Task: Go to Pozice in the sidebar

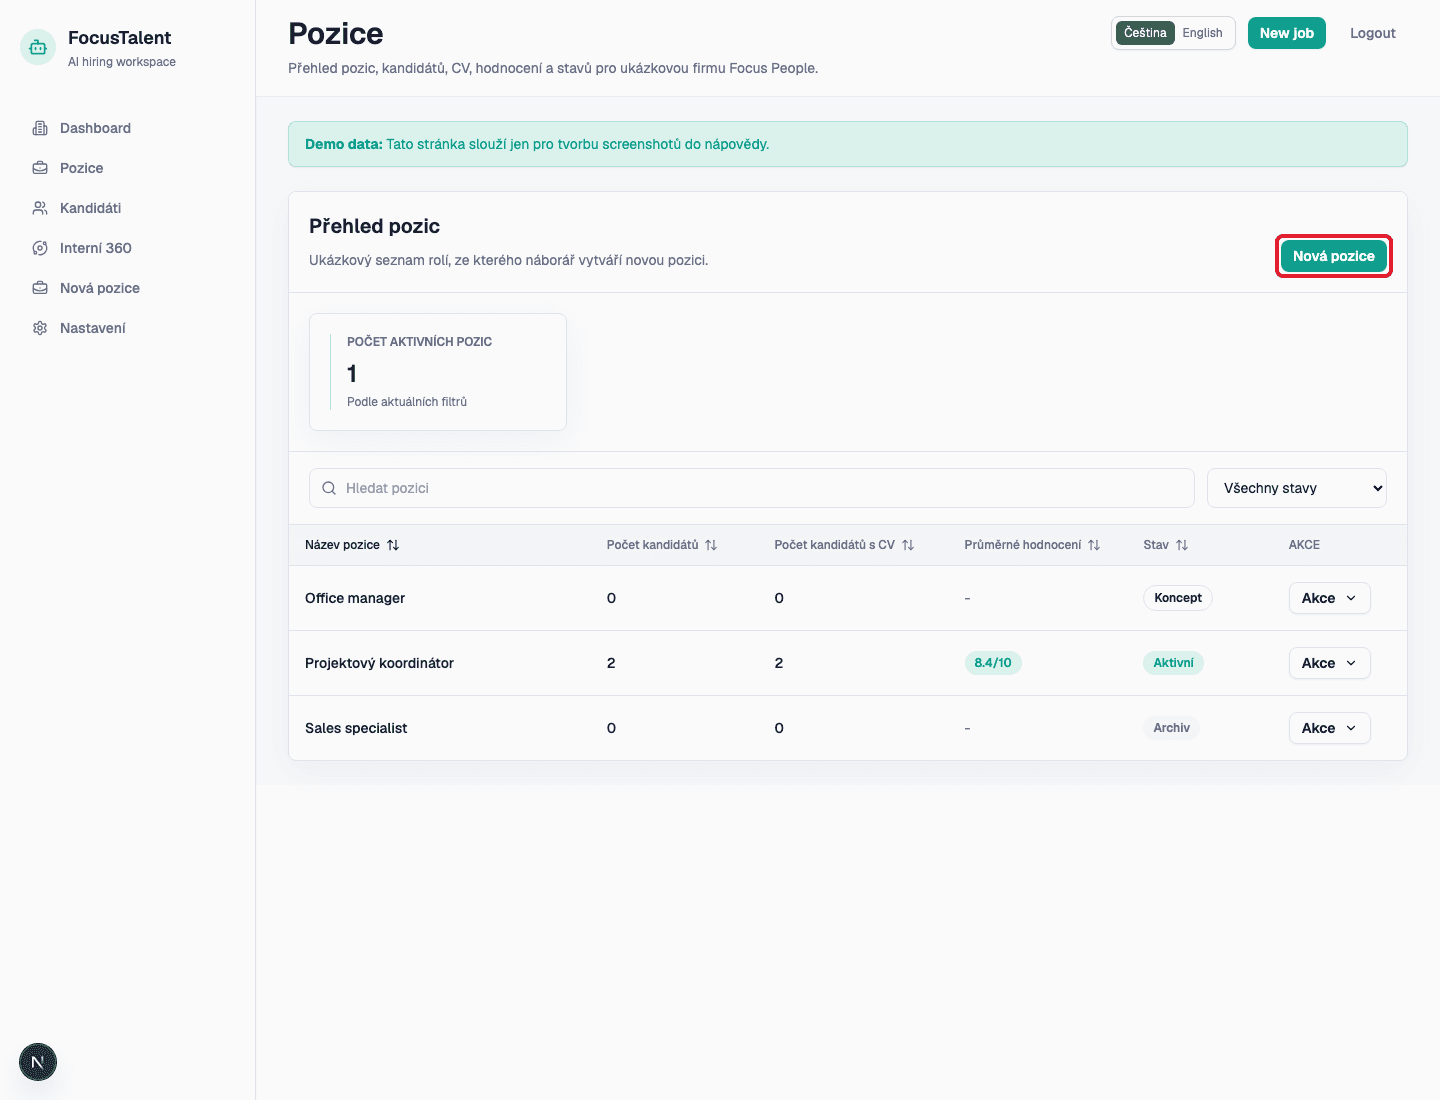Action: coord(128,168)
